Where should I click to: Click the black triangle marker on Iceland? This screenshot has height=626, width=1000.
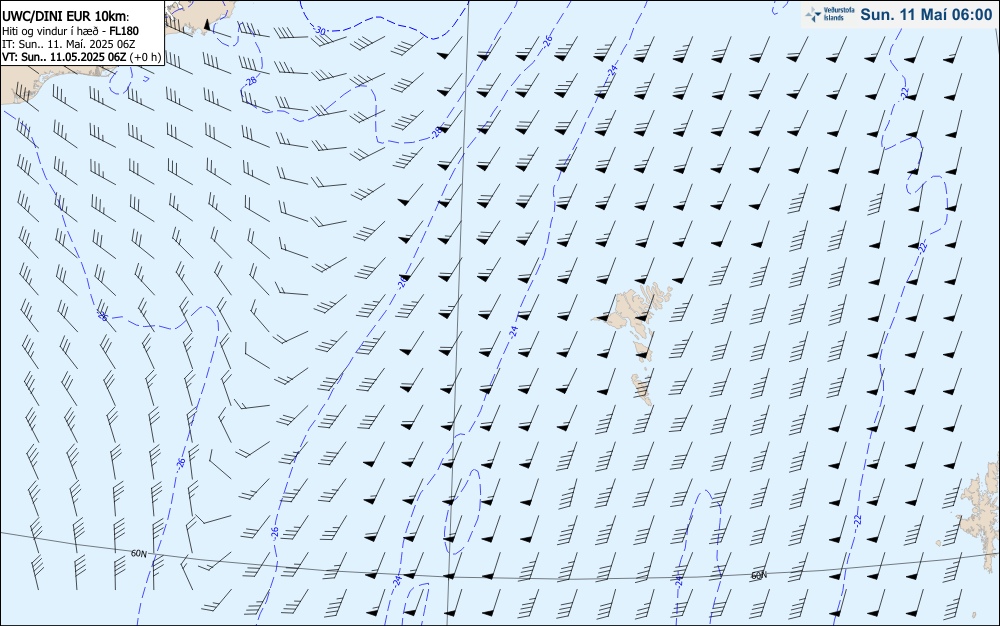tap(206, 25)
